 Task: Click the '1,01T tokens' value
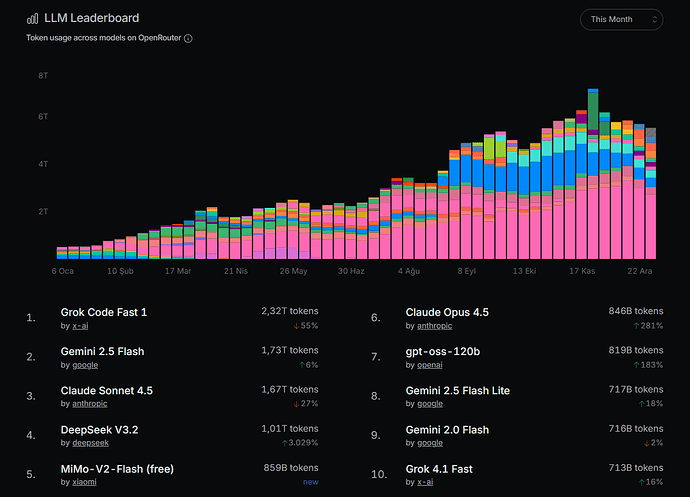pos(290,428)
